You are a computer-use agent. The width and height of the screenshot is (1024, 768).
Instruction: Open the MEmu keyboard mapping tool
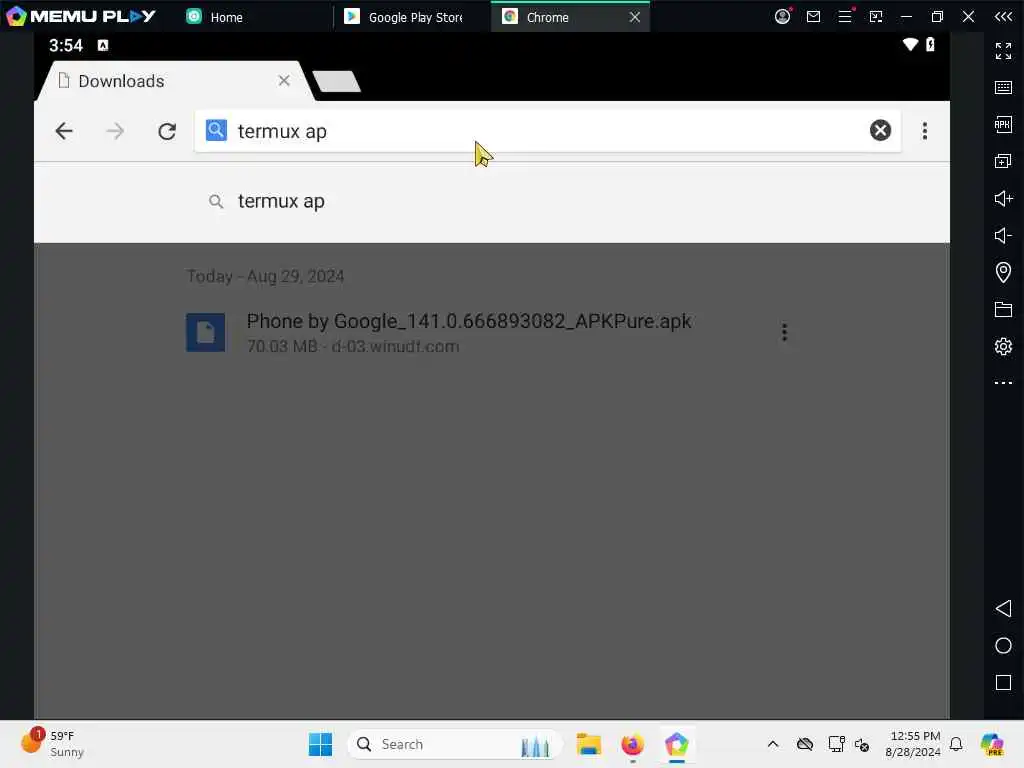pos(1004,88)
